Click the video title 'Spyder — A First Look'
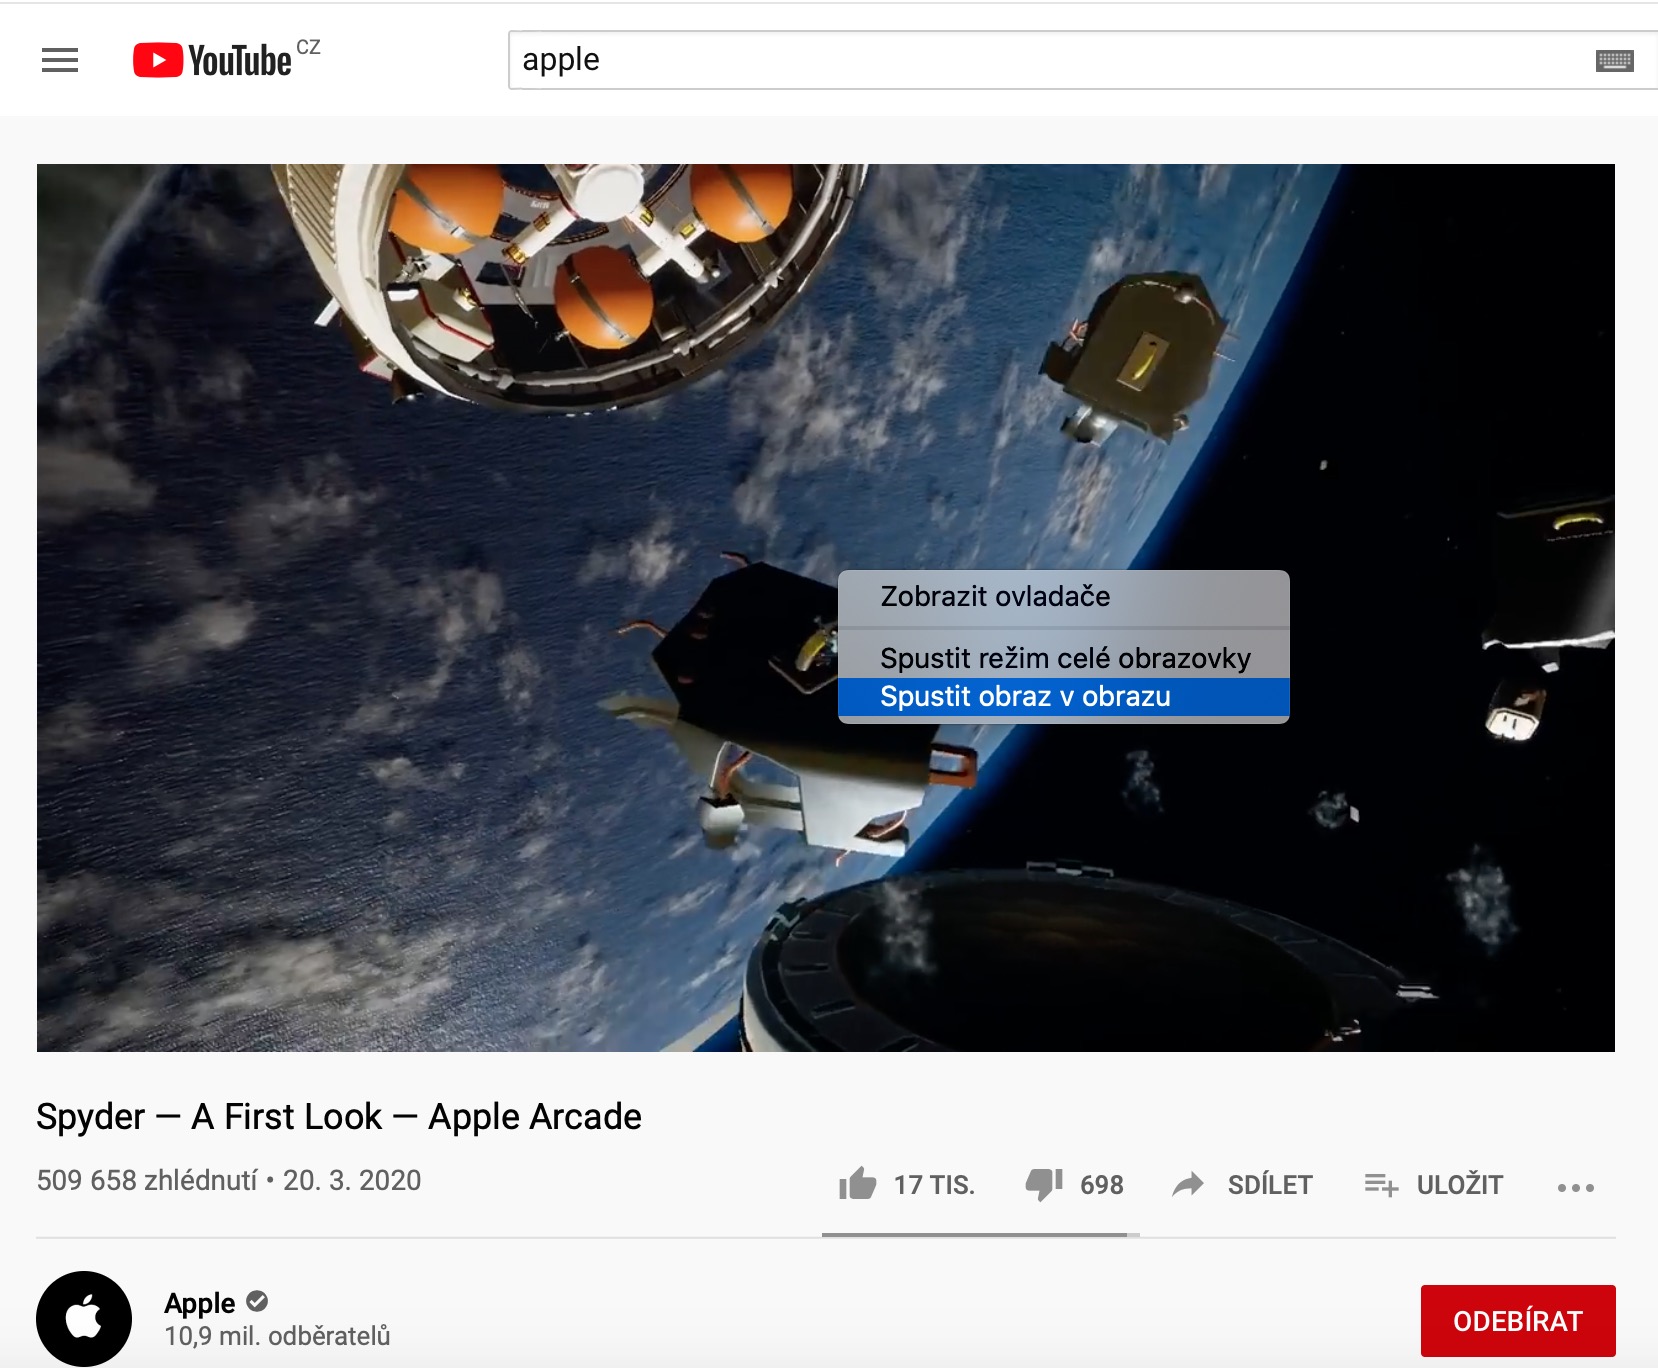Screen dimensions: 1658x1368 (339, 1116)
